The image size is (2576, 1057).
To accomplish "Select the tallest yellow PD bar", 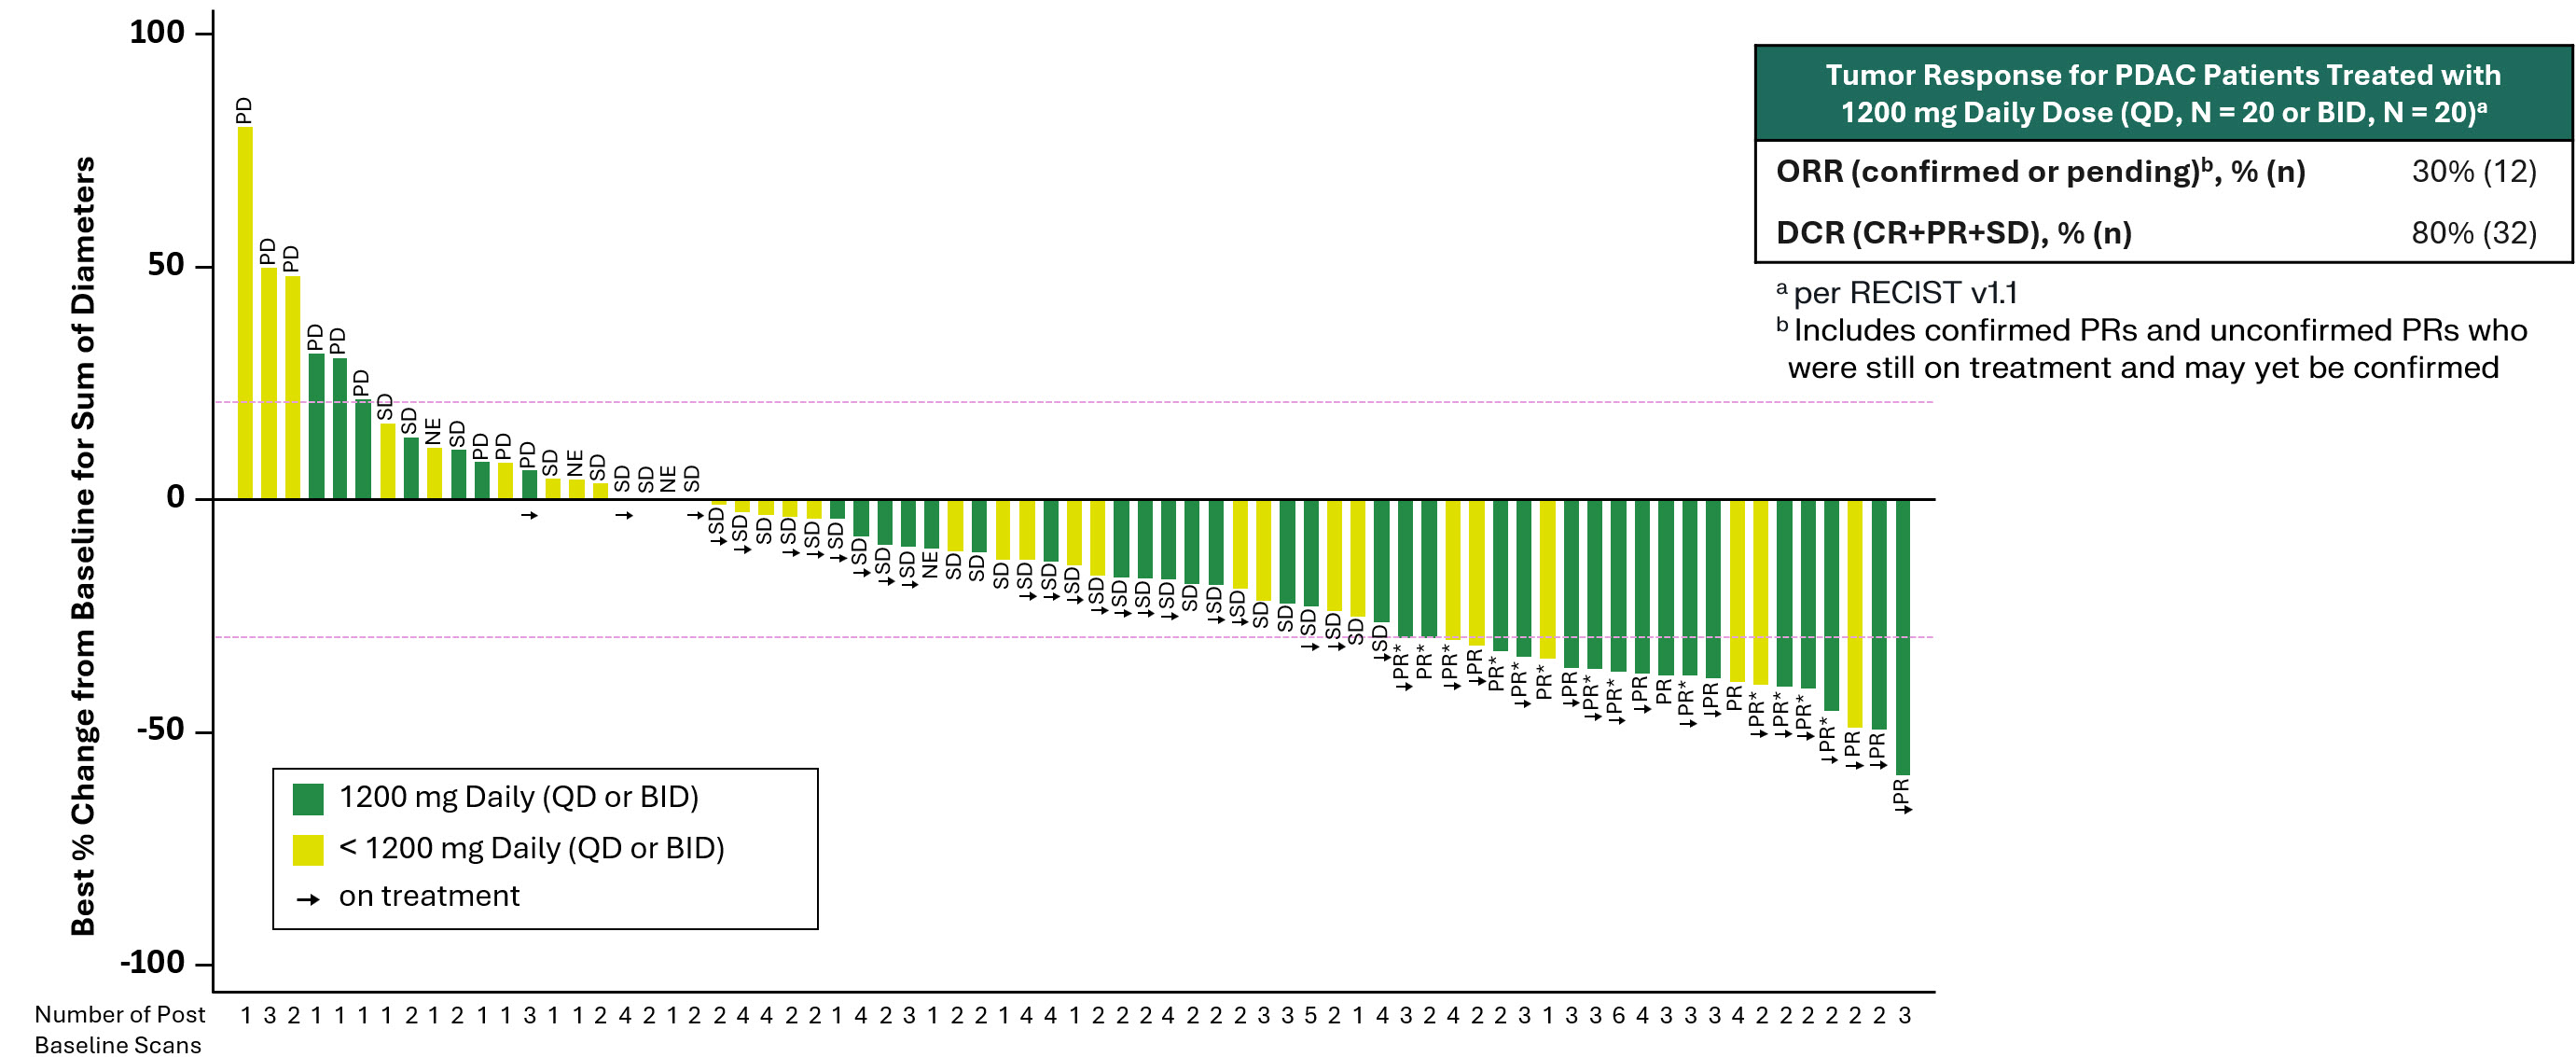I will point(245,312).
